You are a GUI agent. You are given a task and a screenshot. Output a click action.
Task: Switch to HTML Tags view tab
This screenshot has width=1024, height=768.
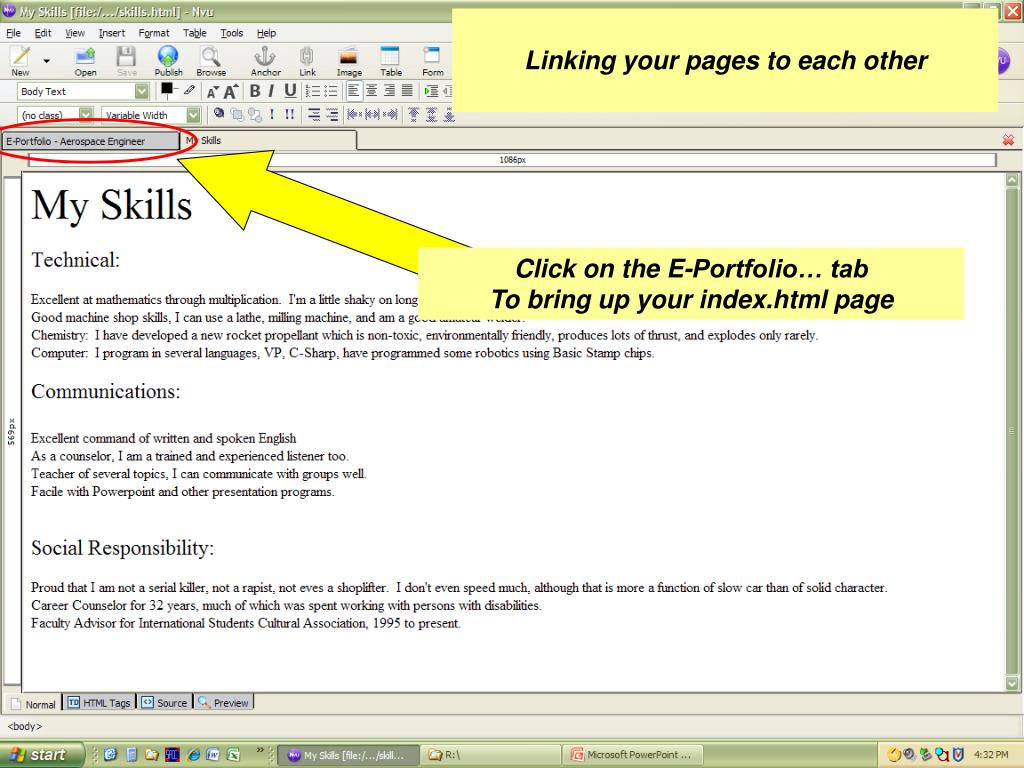[x=99, y=703]
